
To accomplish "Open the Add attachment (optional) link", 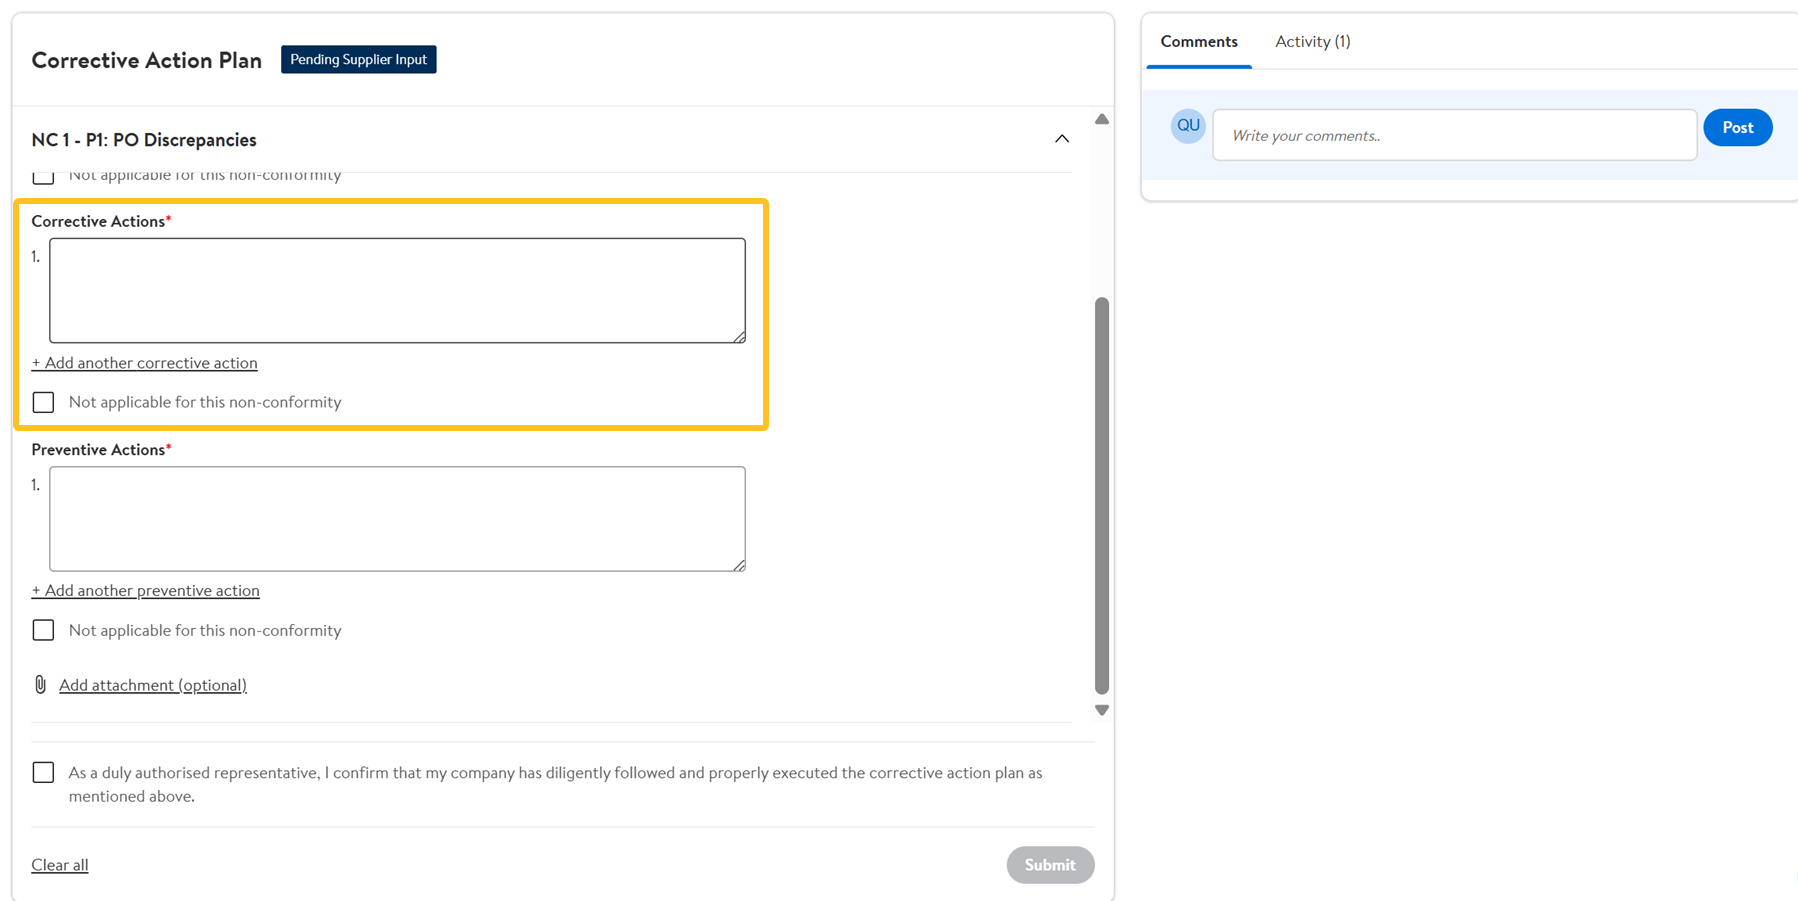I will click(153, 685).
